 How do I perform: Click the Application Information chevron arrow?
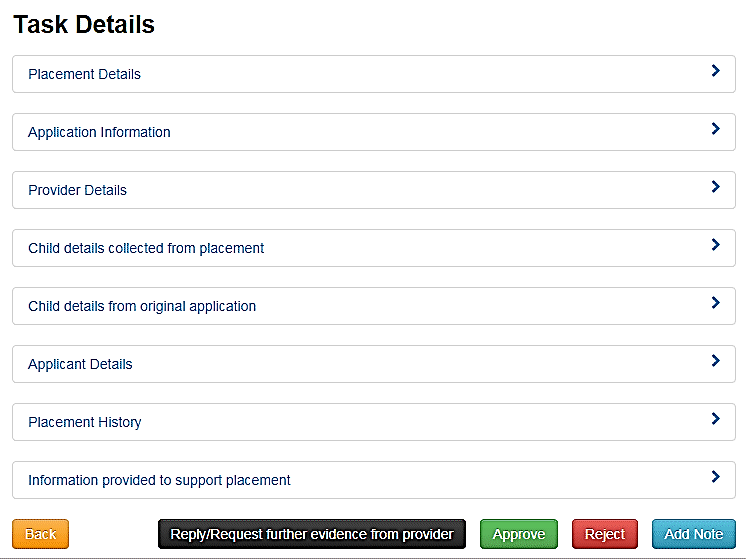coord(715,129)
